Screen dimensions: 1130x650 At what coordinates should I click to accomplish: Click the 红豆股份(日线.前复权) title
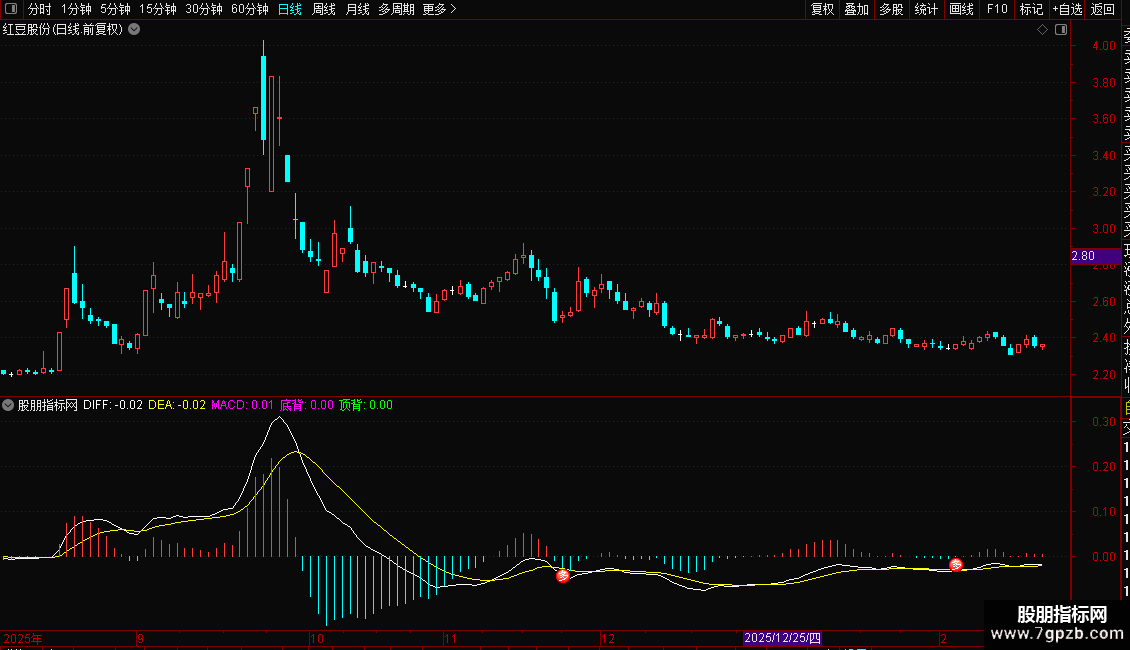pyautogui.click(x=63, y=30)
